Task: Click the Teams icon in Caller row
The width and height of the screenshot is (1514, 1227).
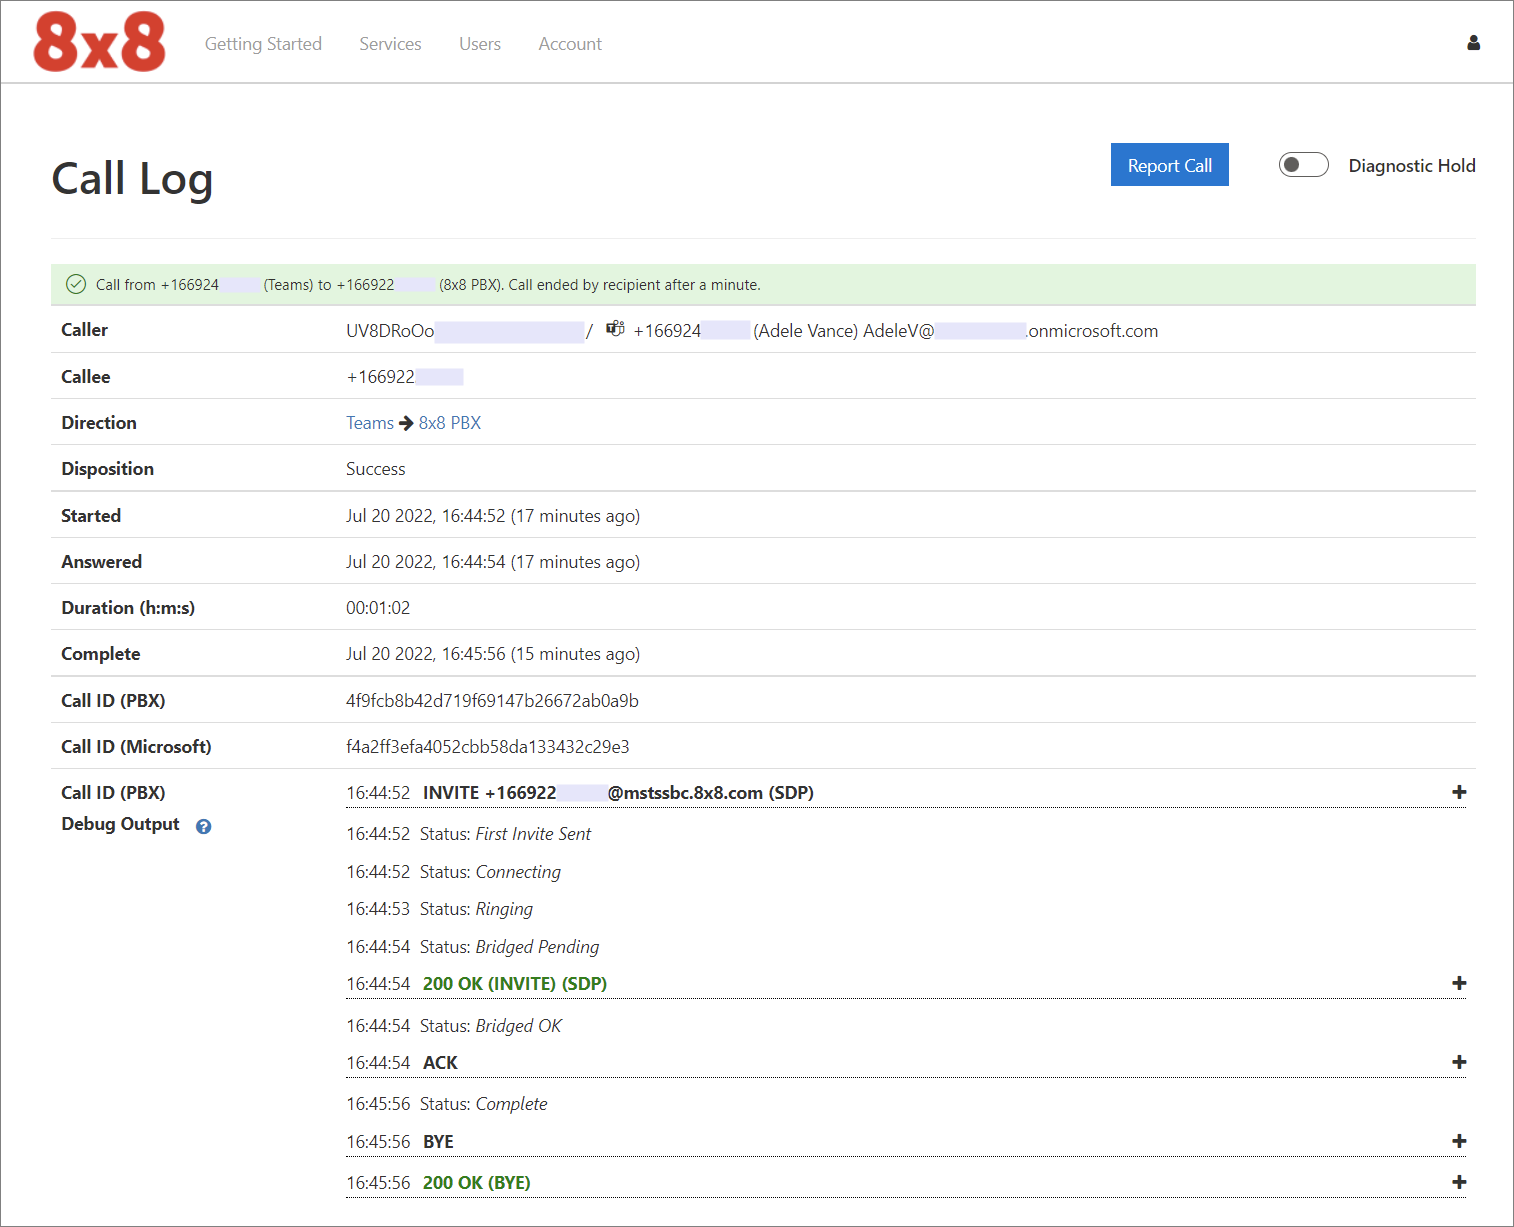Action: coord(615,329)
